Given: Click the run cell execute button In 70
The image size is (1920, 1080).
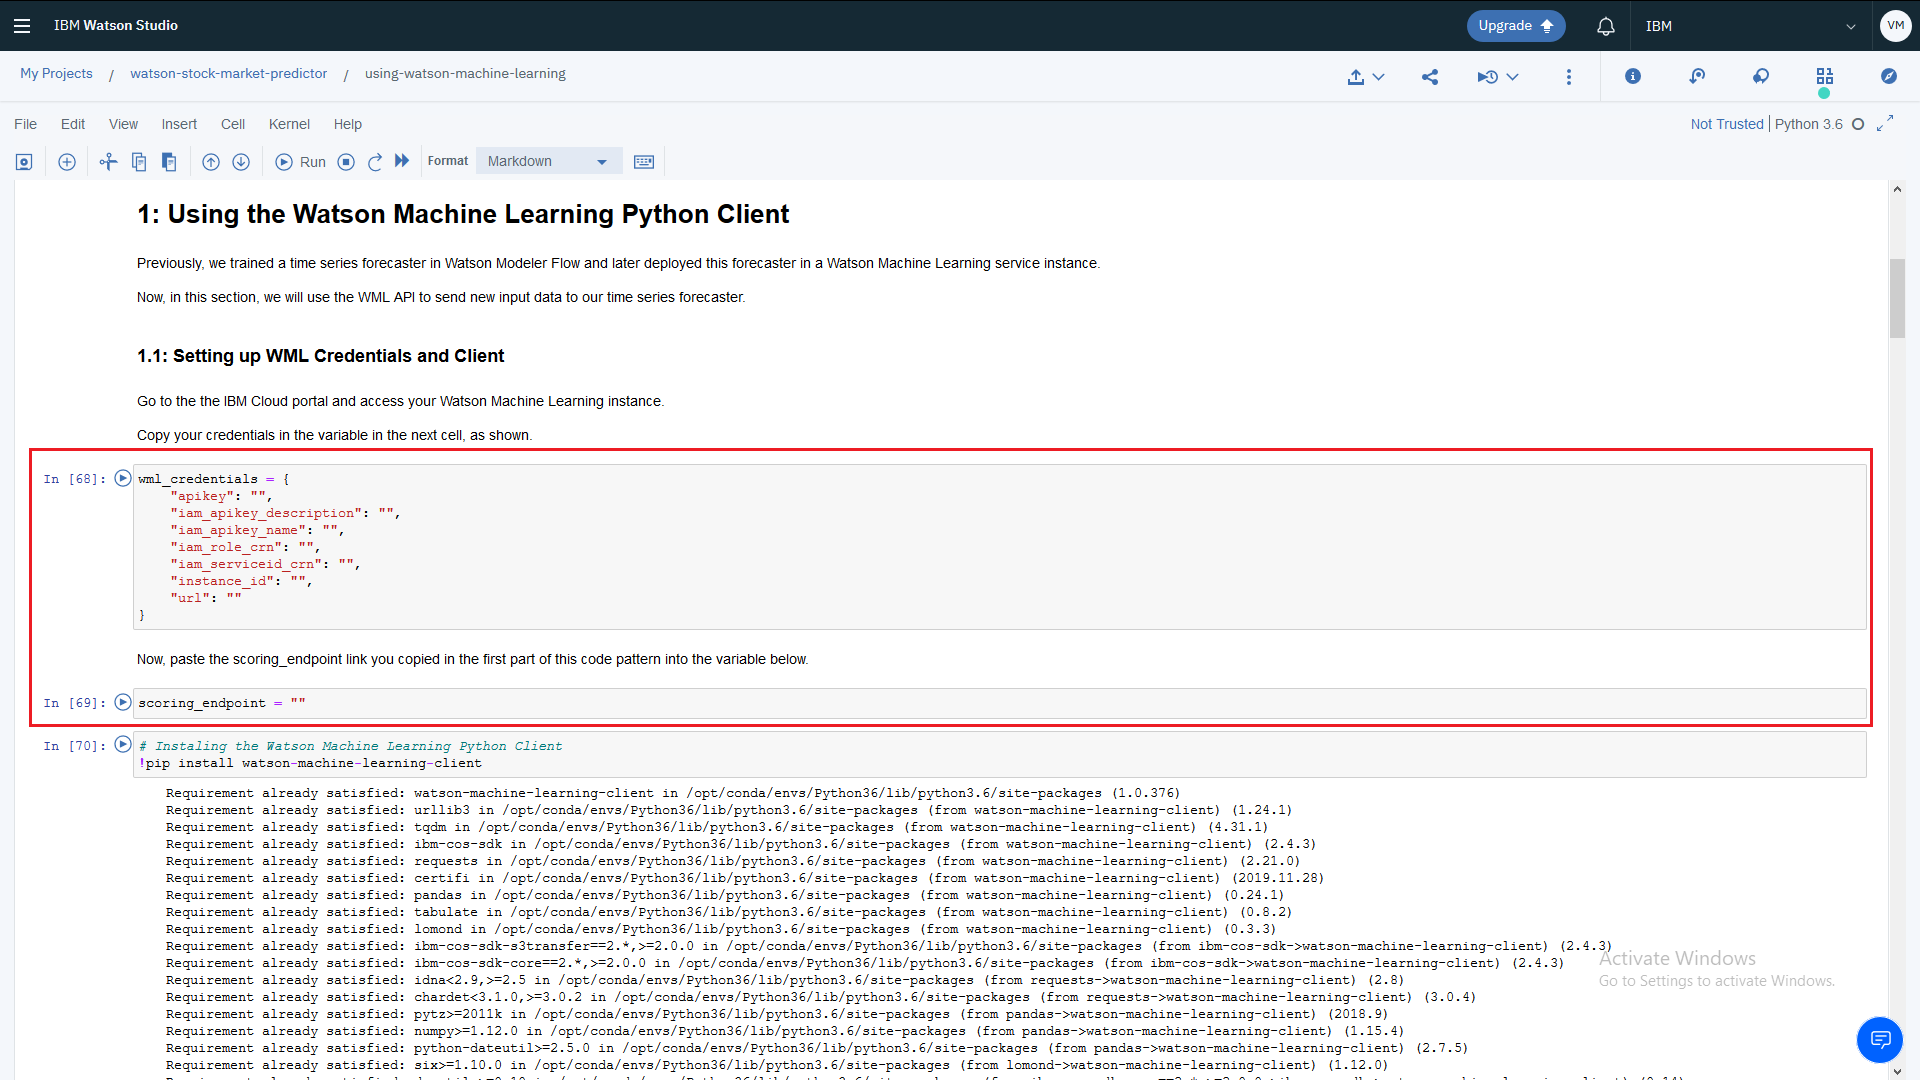Looking at the screenshot, I should point(121,745).
